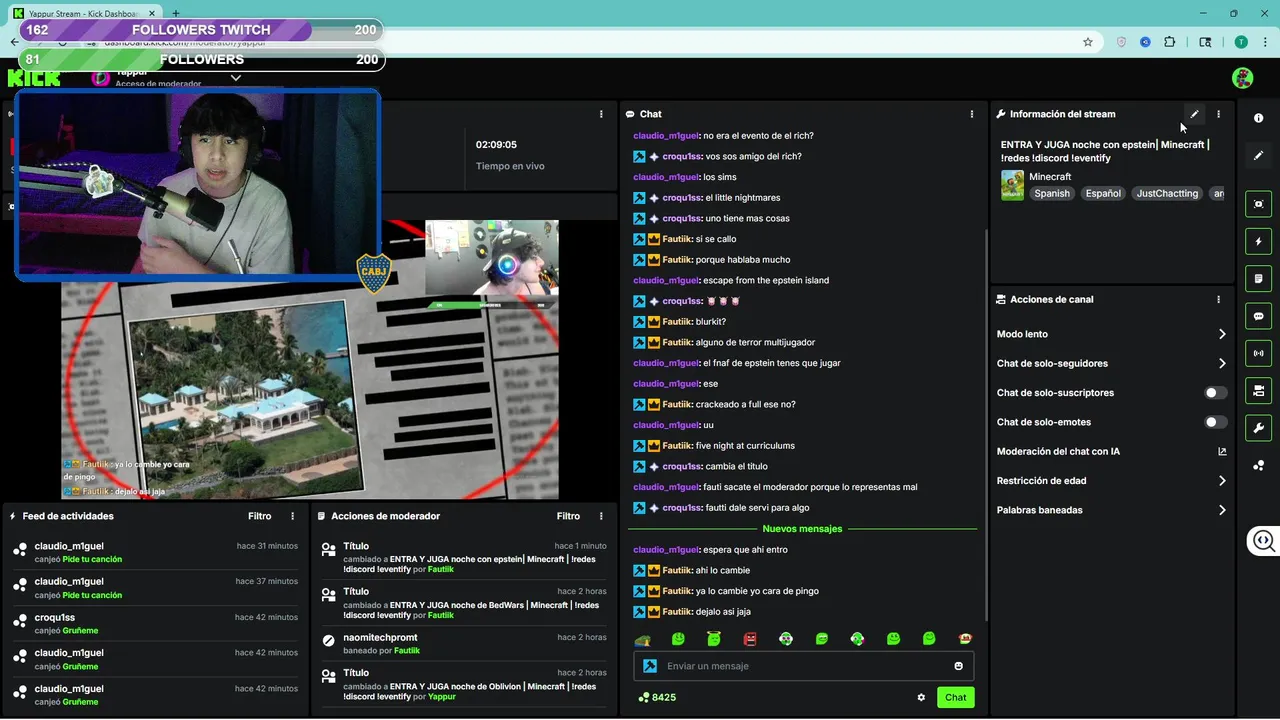This screenshot has height=720, width=1280.
Task: Click croqu1ss Gruñeme activity entry
Action: click(x=157, y=624)
